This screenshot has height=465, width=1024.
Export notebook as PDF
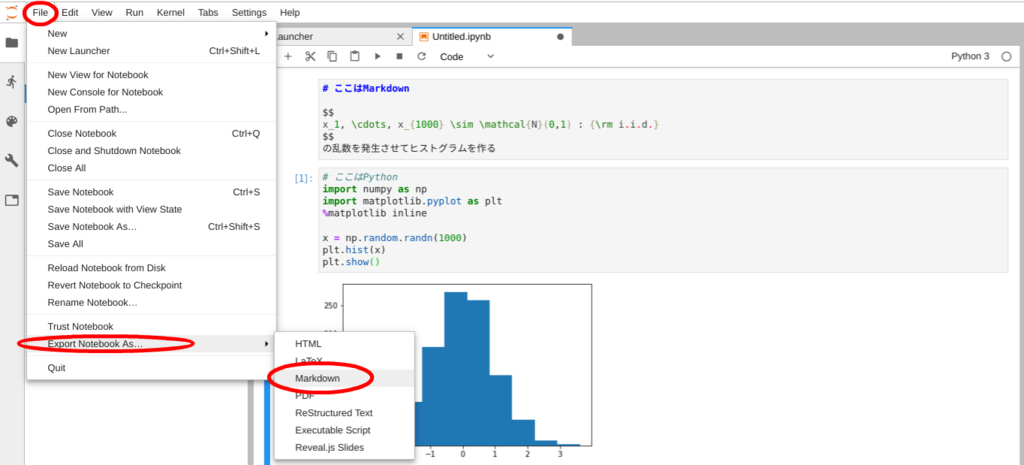point(344,395)
